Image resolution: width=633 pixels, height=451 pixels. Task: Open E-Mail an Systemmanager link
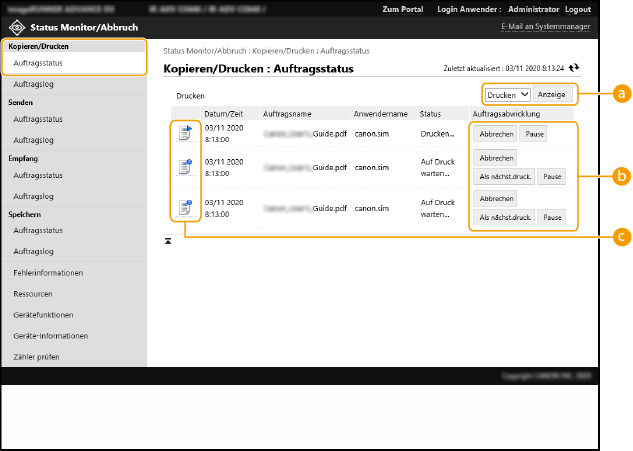pos(572,26)
